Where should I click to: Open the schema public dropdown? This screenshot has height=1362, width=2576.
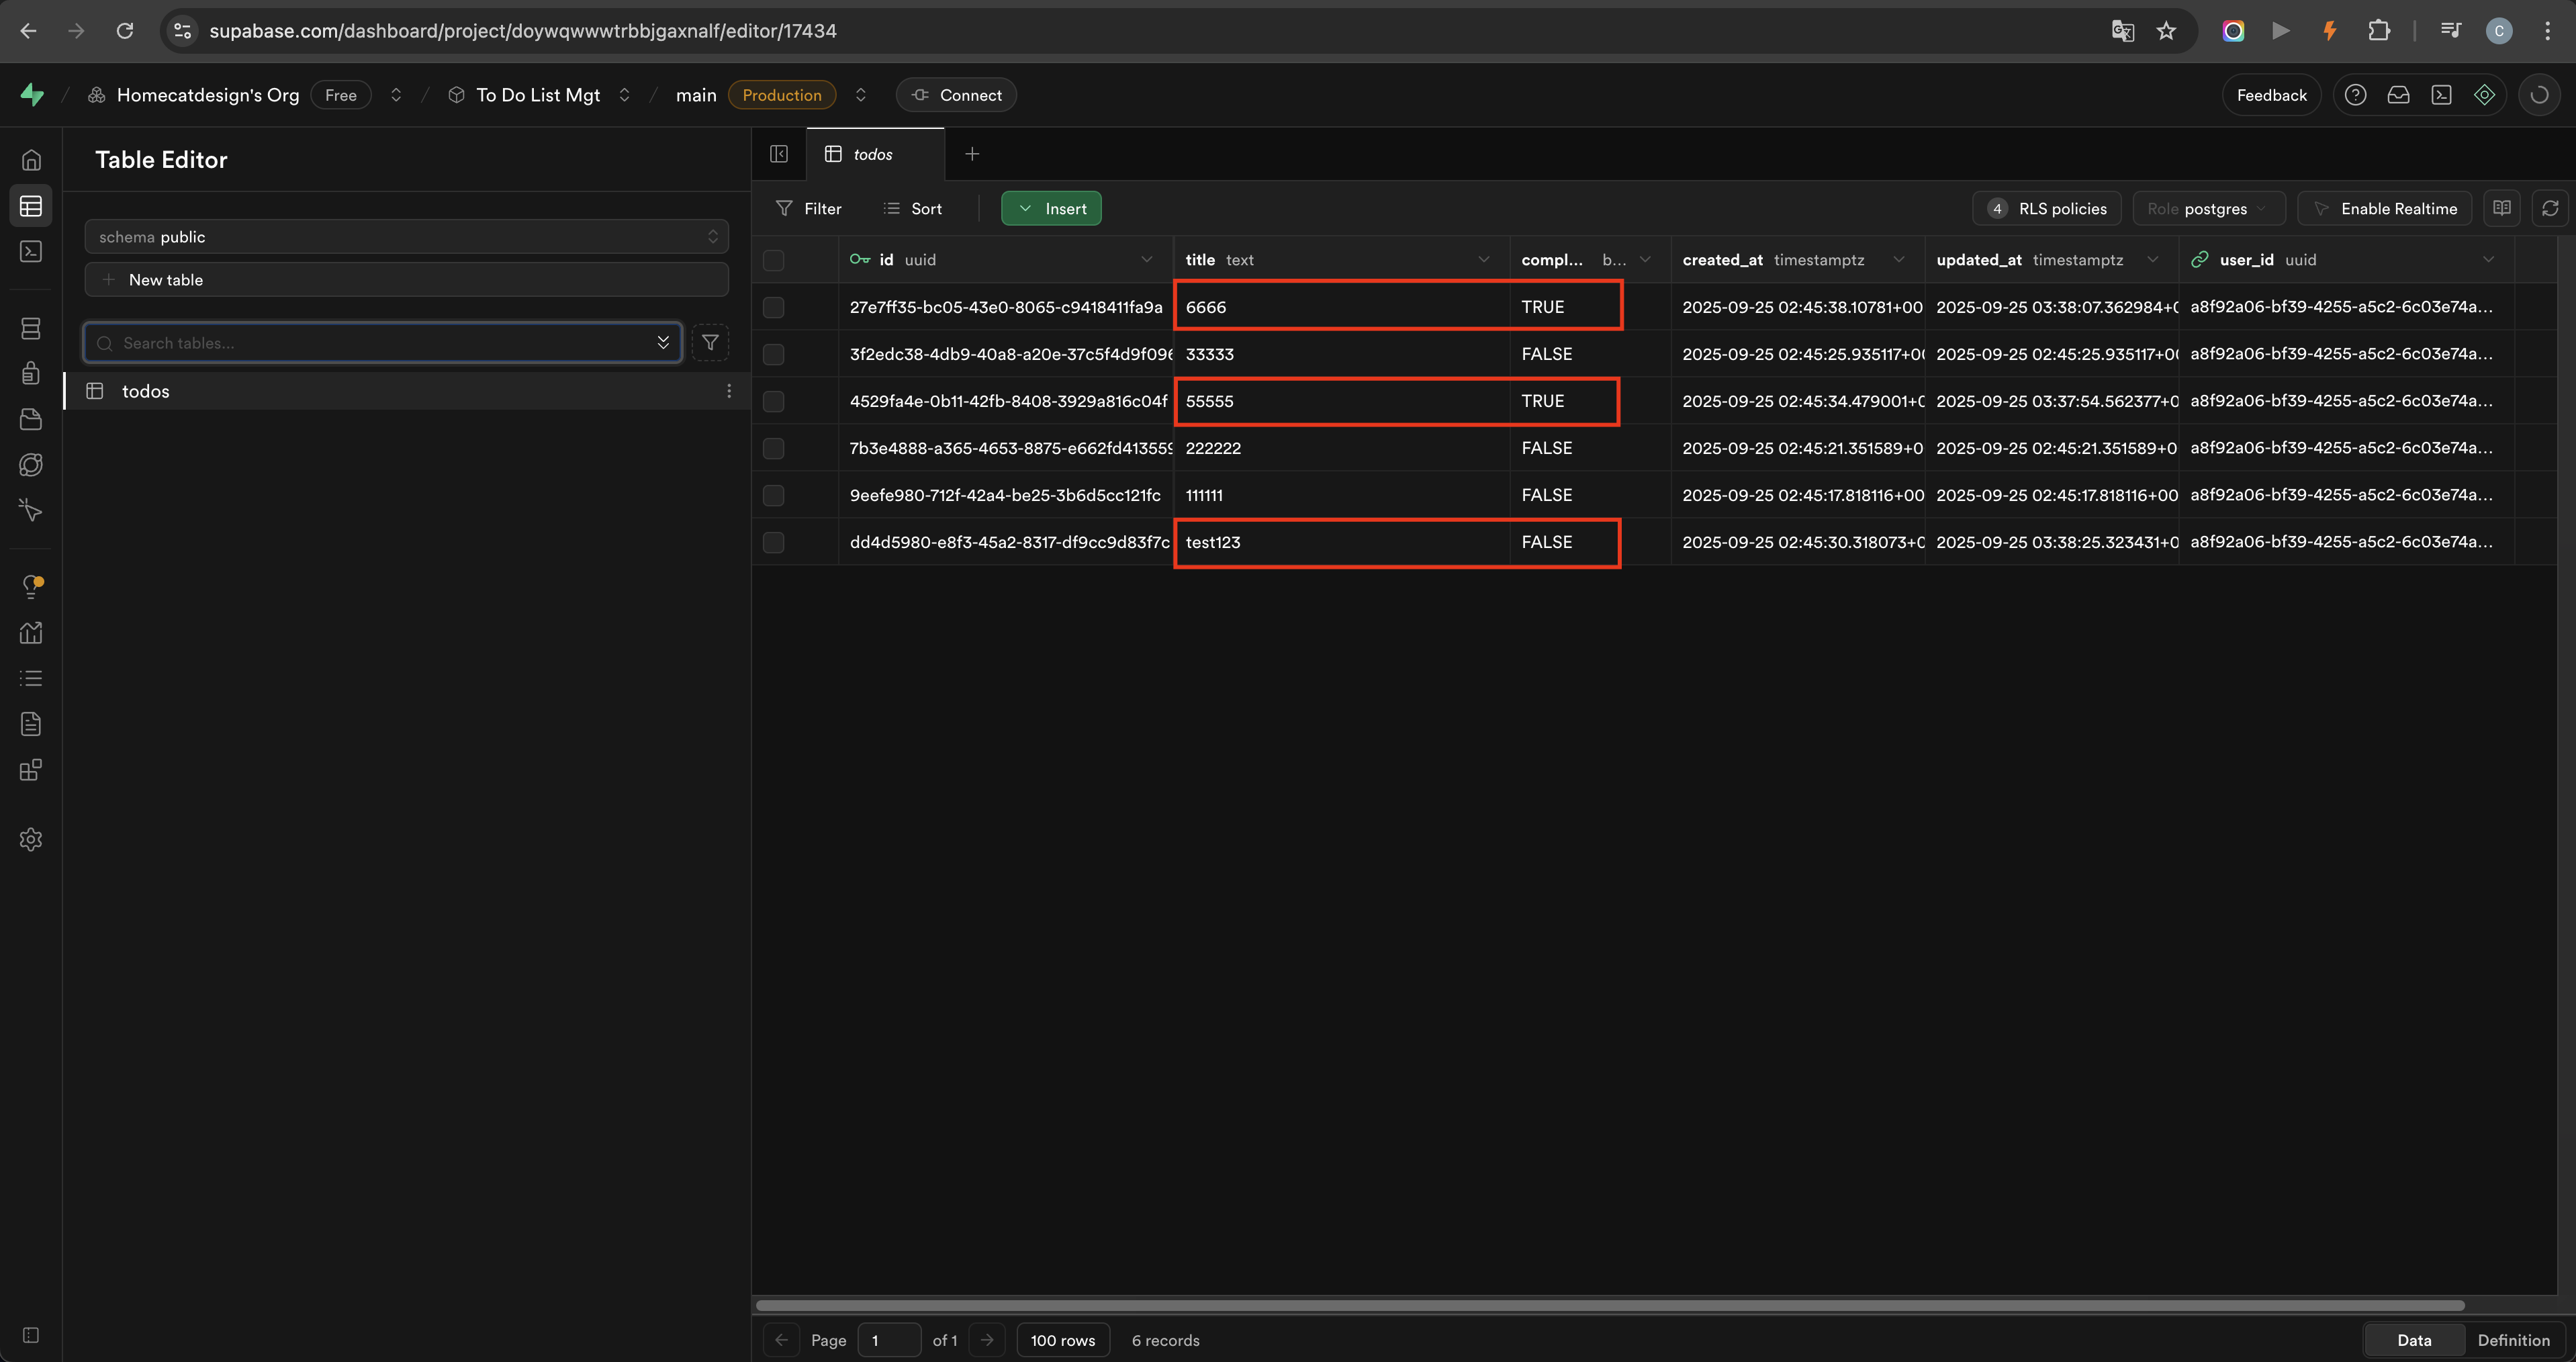[x=406, y=237]
